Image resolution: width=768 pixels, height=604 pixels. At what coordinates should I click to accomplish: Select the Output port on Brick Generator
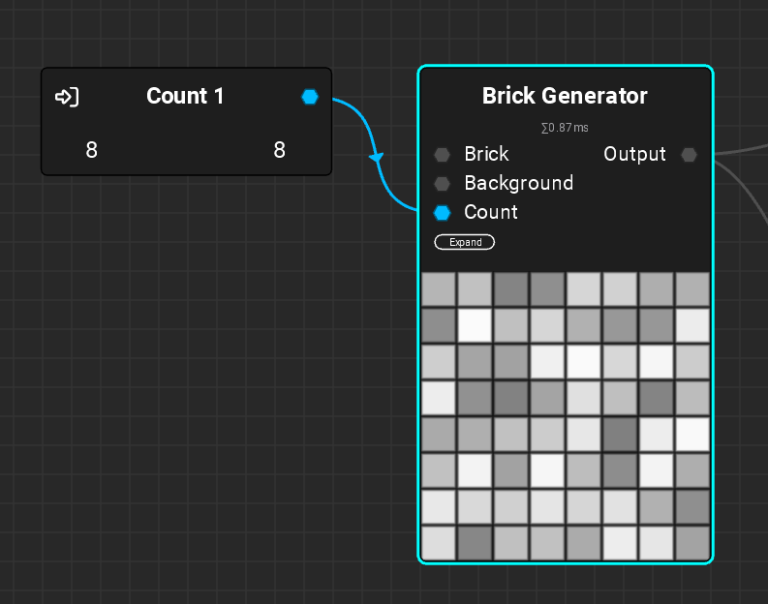pyautogui.click(x=689, y=155)
